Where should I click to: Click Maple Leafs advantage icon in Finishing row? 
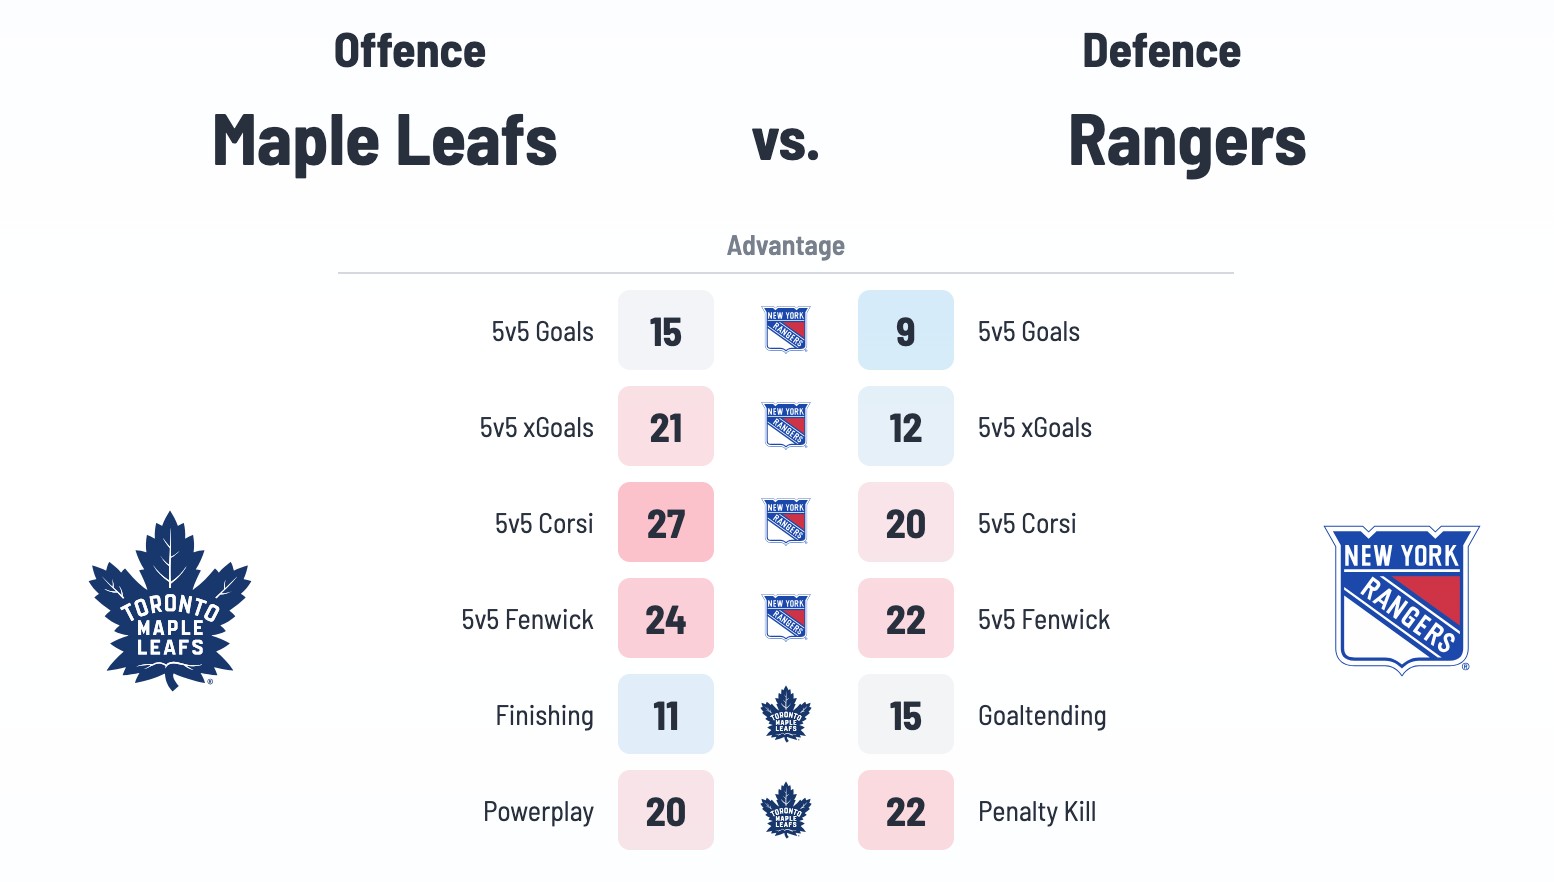click(786, 714)
